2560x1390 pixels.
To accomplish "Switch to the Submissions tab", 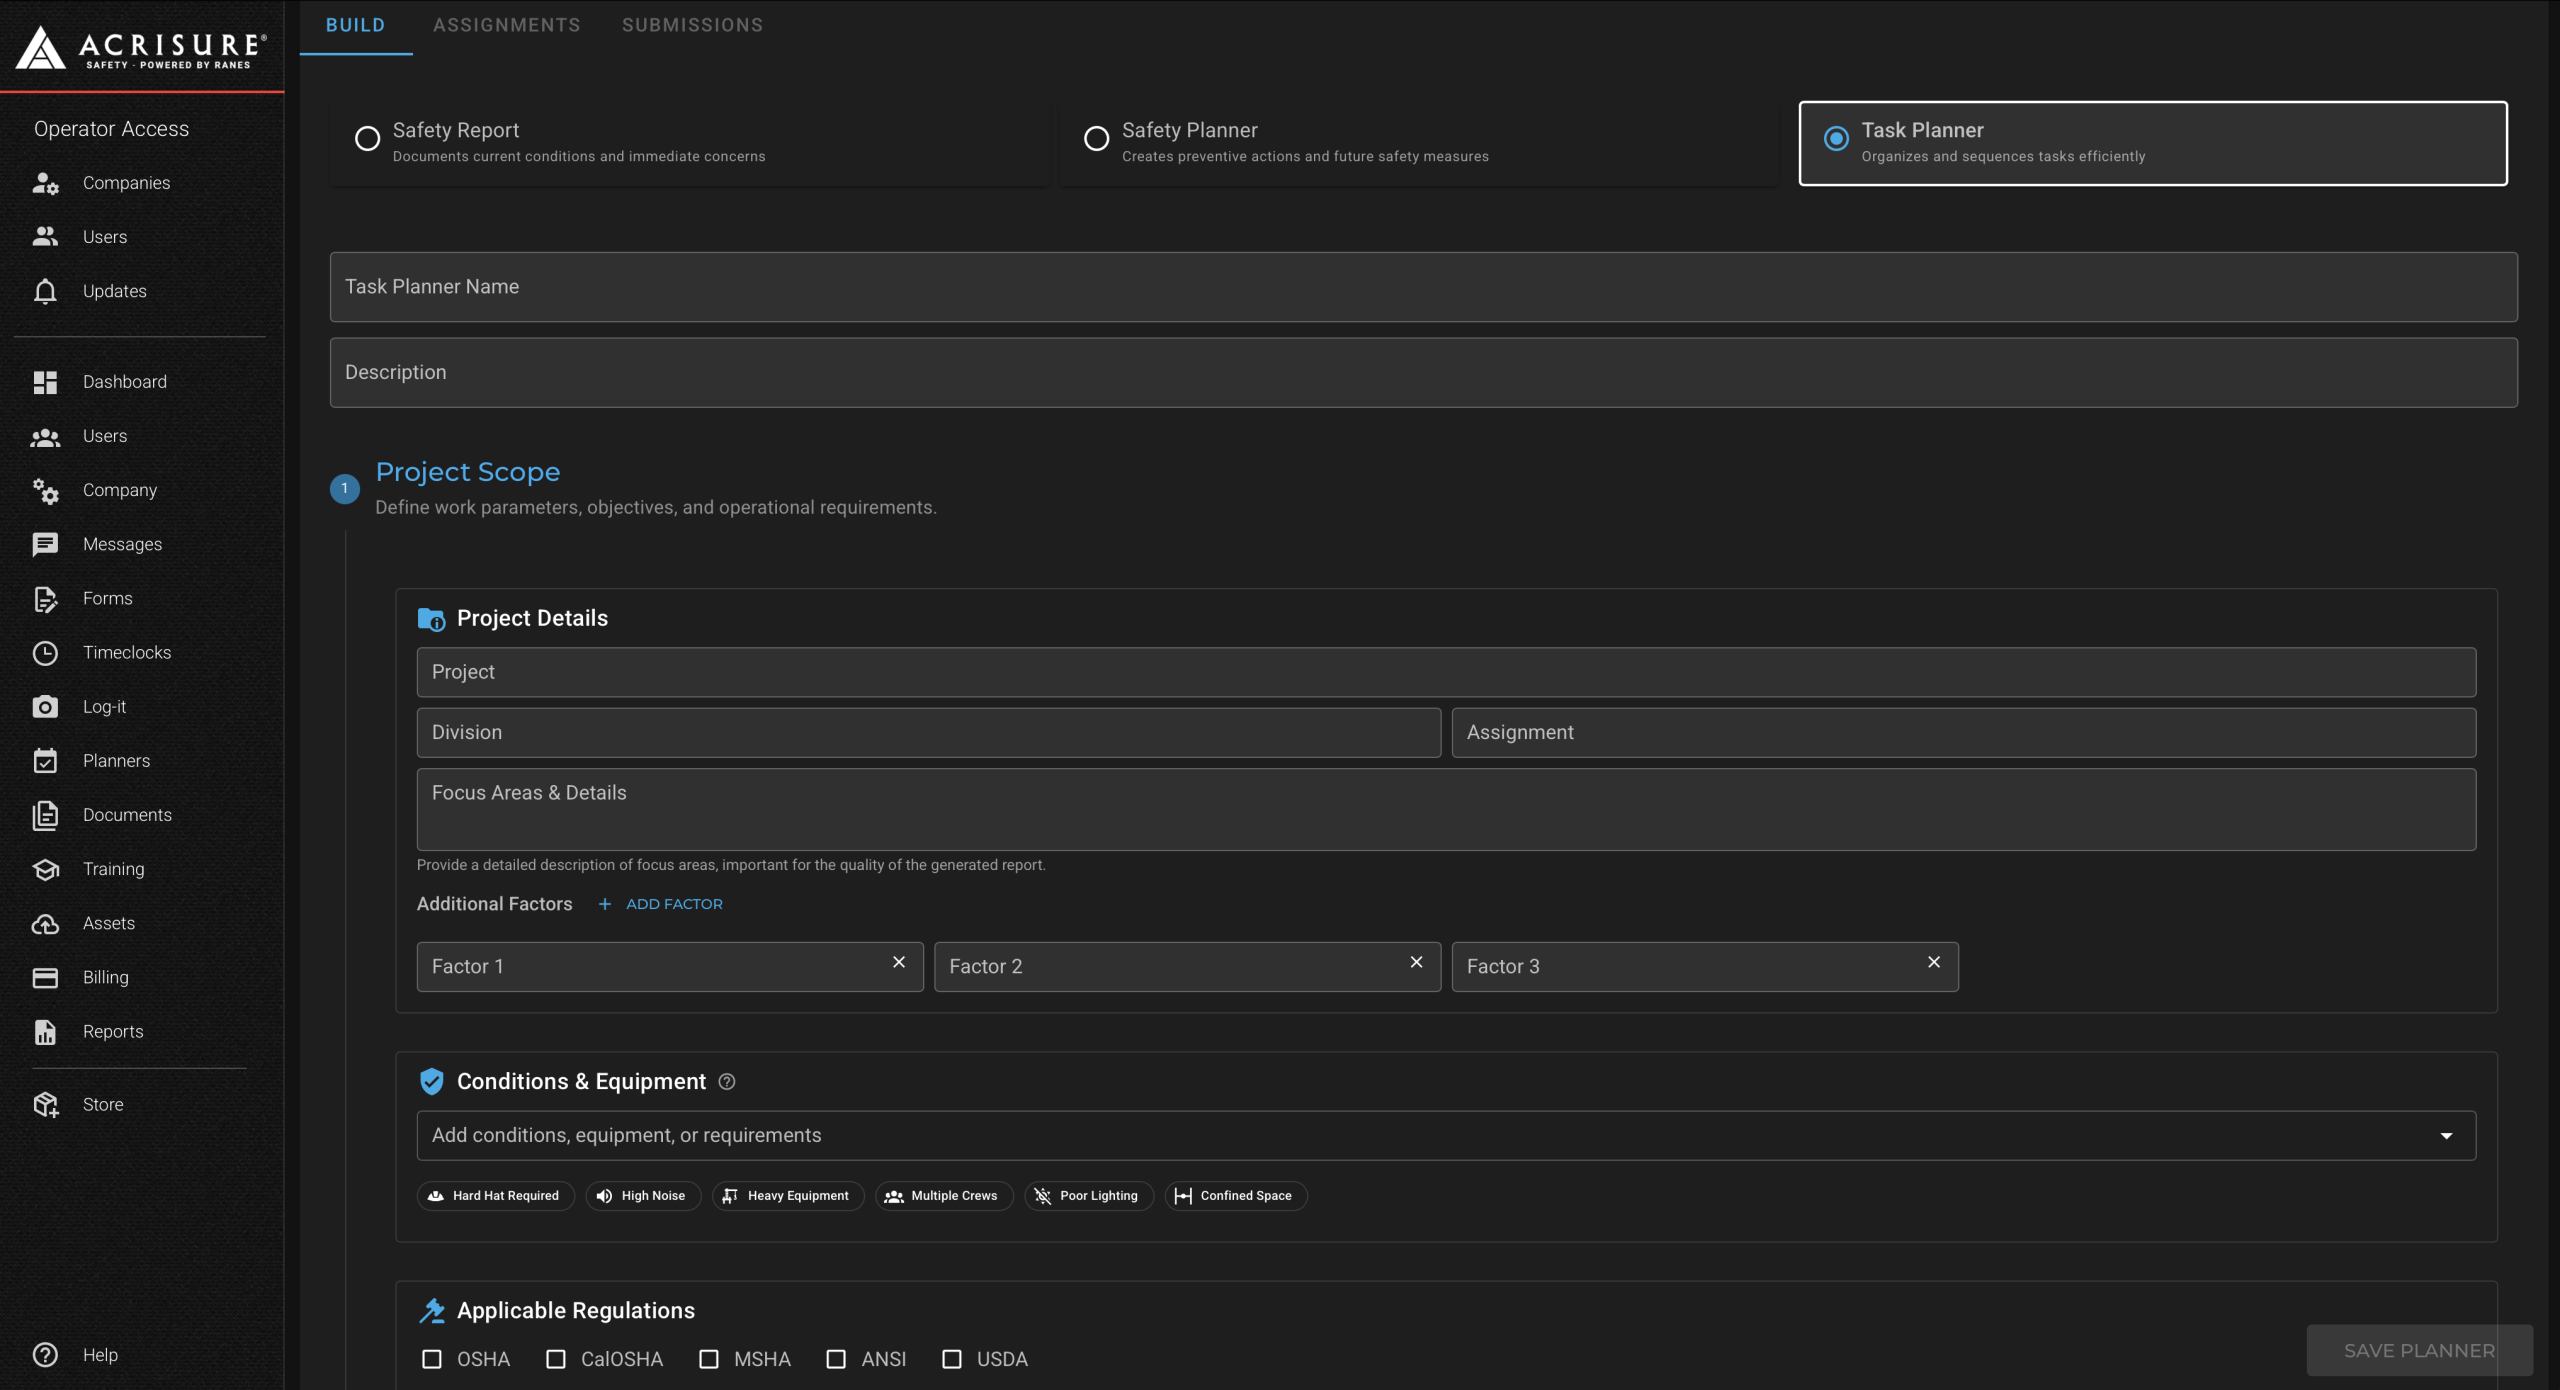I will coord(692,25).
